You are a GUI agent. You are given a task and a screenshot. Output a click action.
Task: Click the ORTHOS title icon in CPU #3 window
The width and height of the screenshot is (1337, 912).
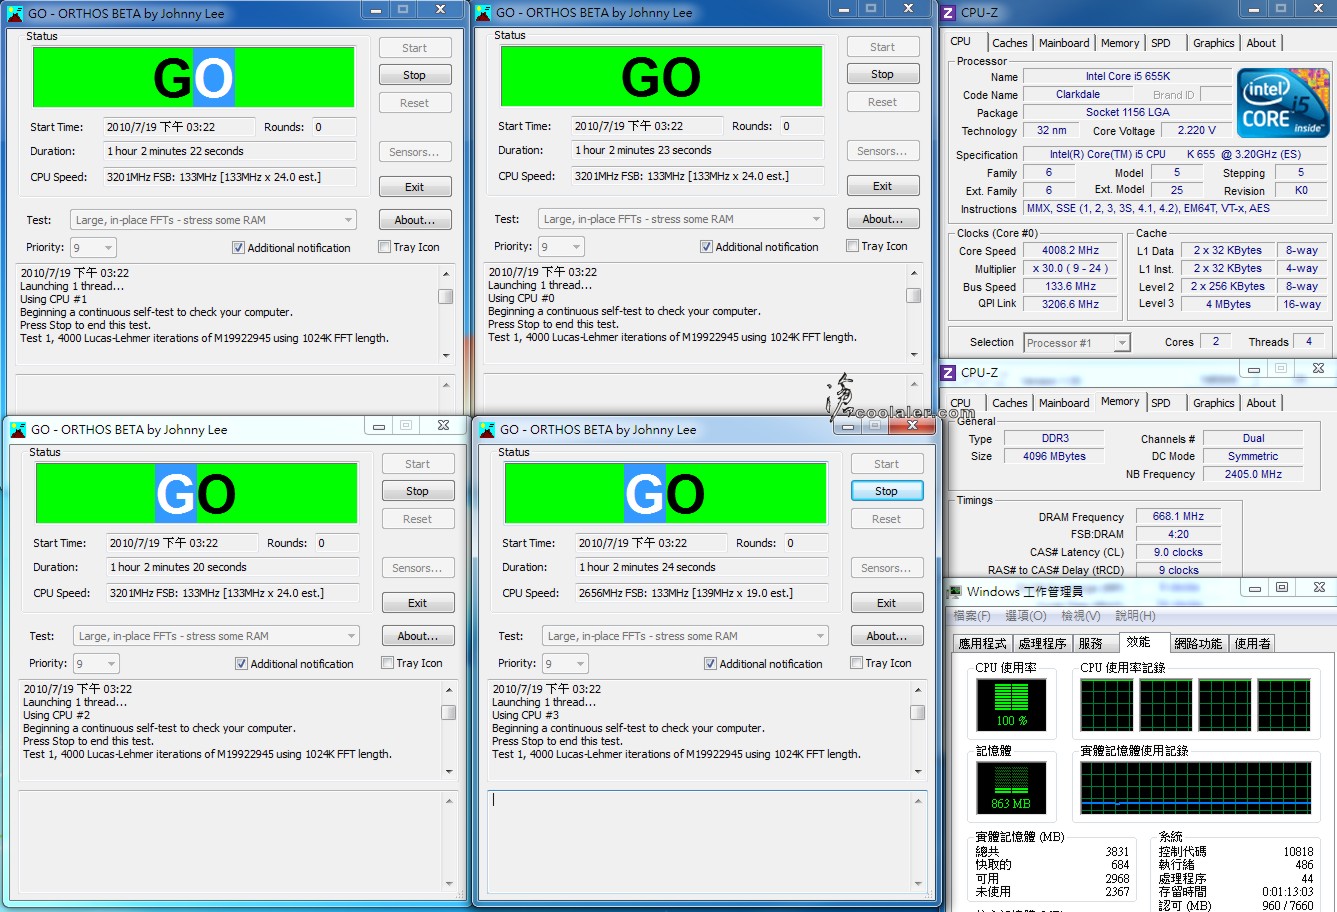pyautogui.click(x=487, y=429)
